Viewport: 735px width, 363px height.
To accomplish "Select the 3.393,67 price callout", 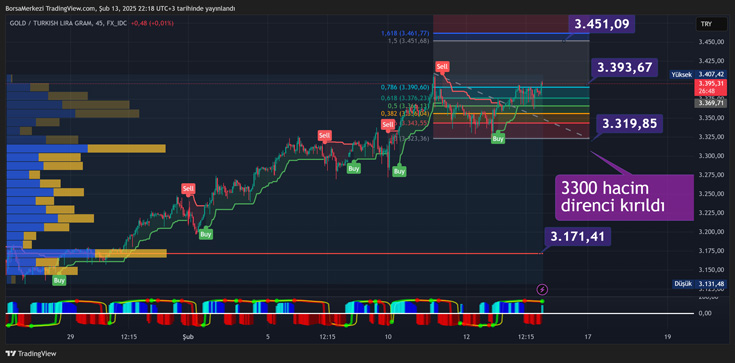I will tap(625, 68).
